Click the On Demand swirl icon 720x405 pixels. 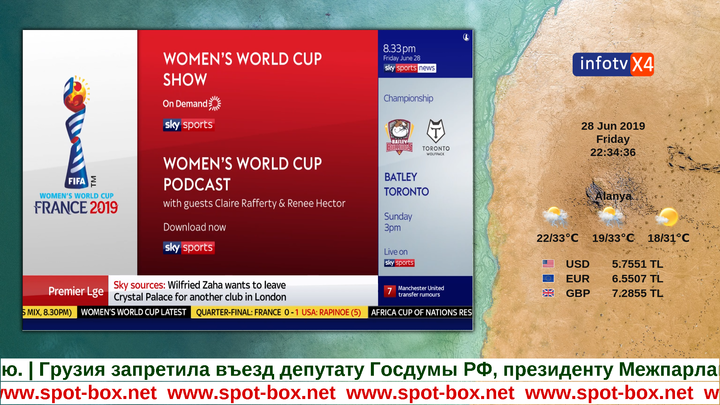tap(214, 103)
